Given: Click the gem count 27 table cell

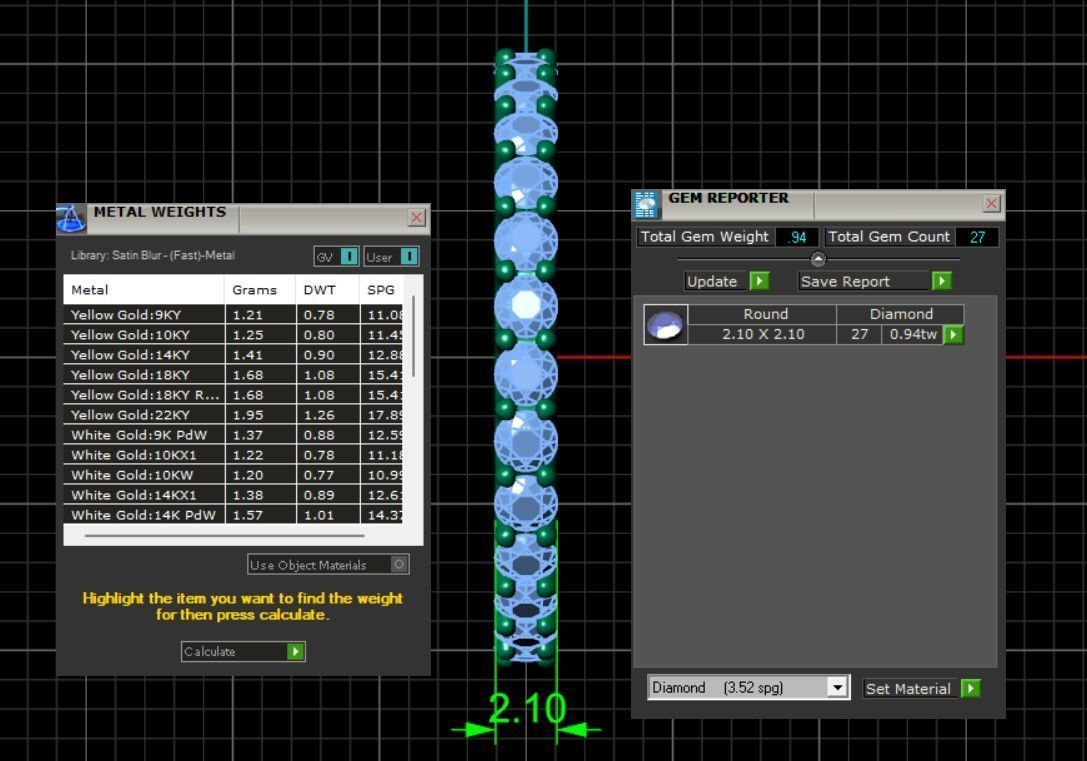Looking at the screenshot, I should coord(860,335).
